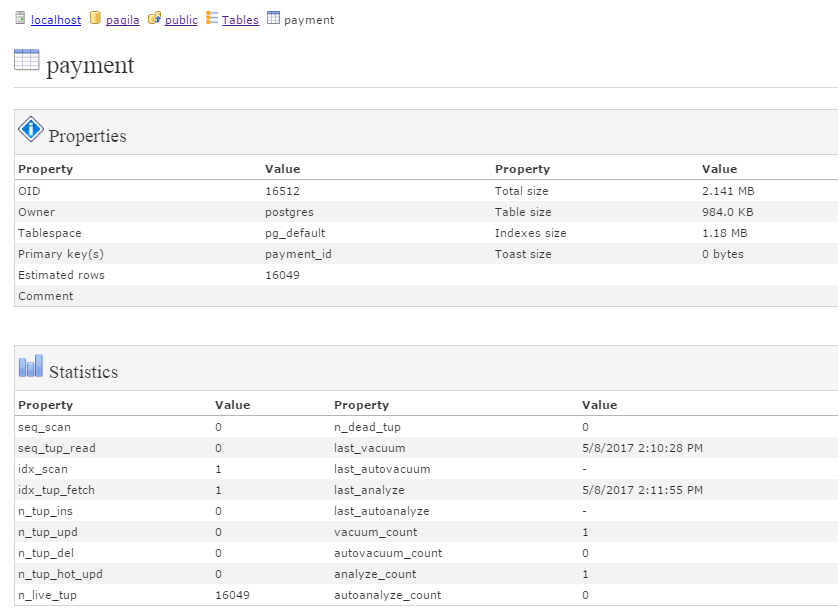Click the pagila database cylinder icon
This screenshot has height=613, width=838.
point(95,18)
